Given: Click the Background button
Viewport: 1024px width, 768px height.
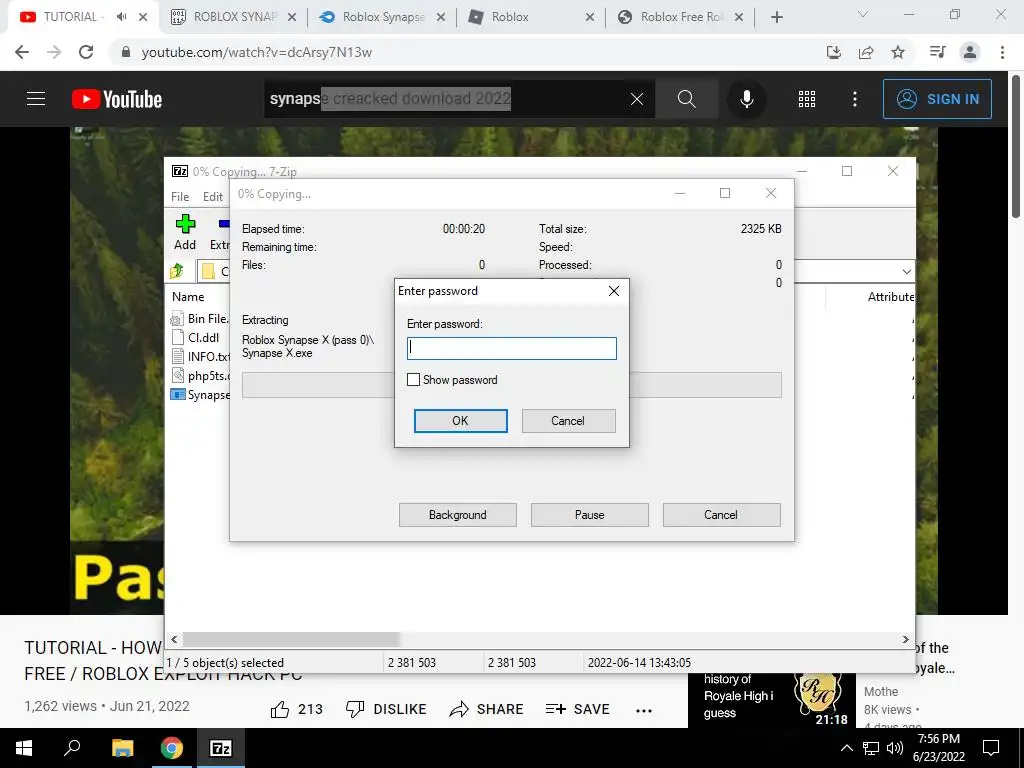Looking at the screenshot, I should pos(458,515).
